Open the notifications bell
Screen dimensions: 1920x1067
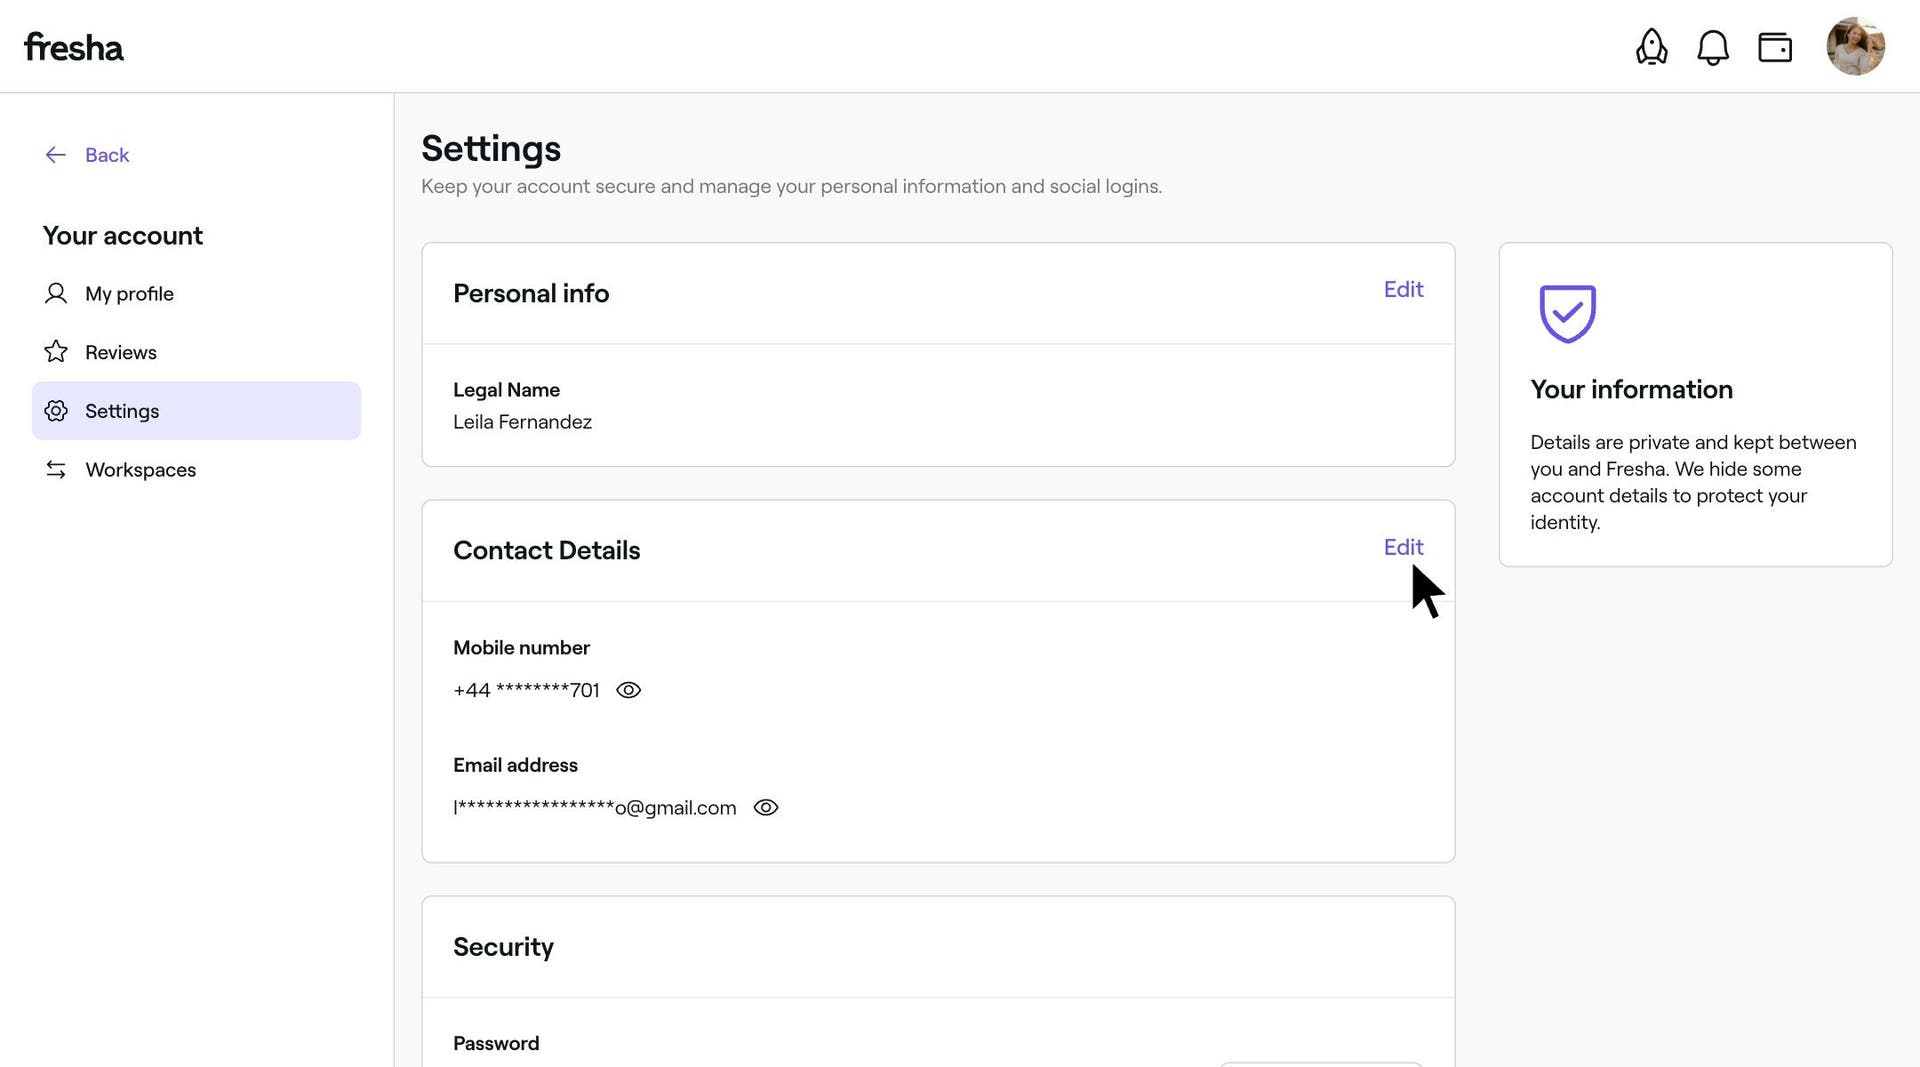[1713, 47]
